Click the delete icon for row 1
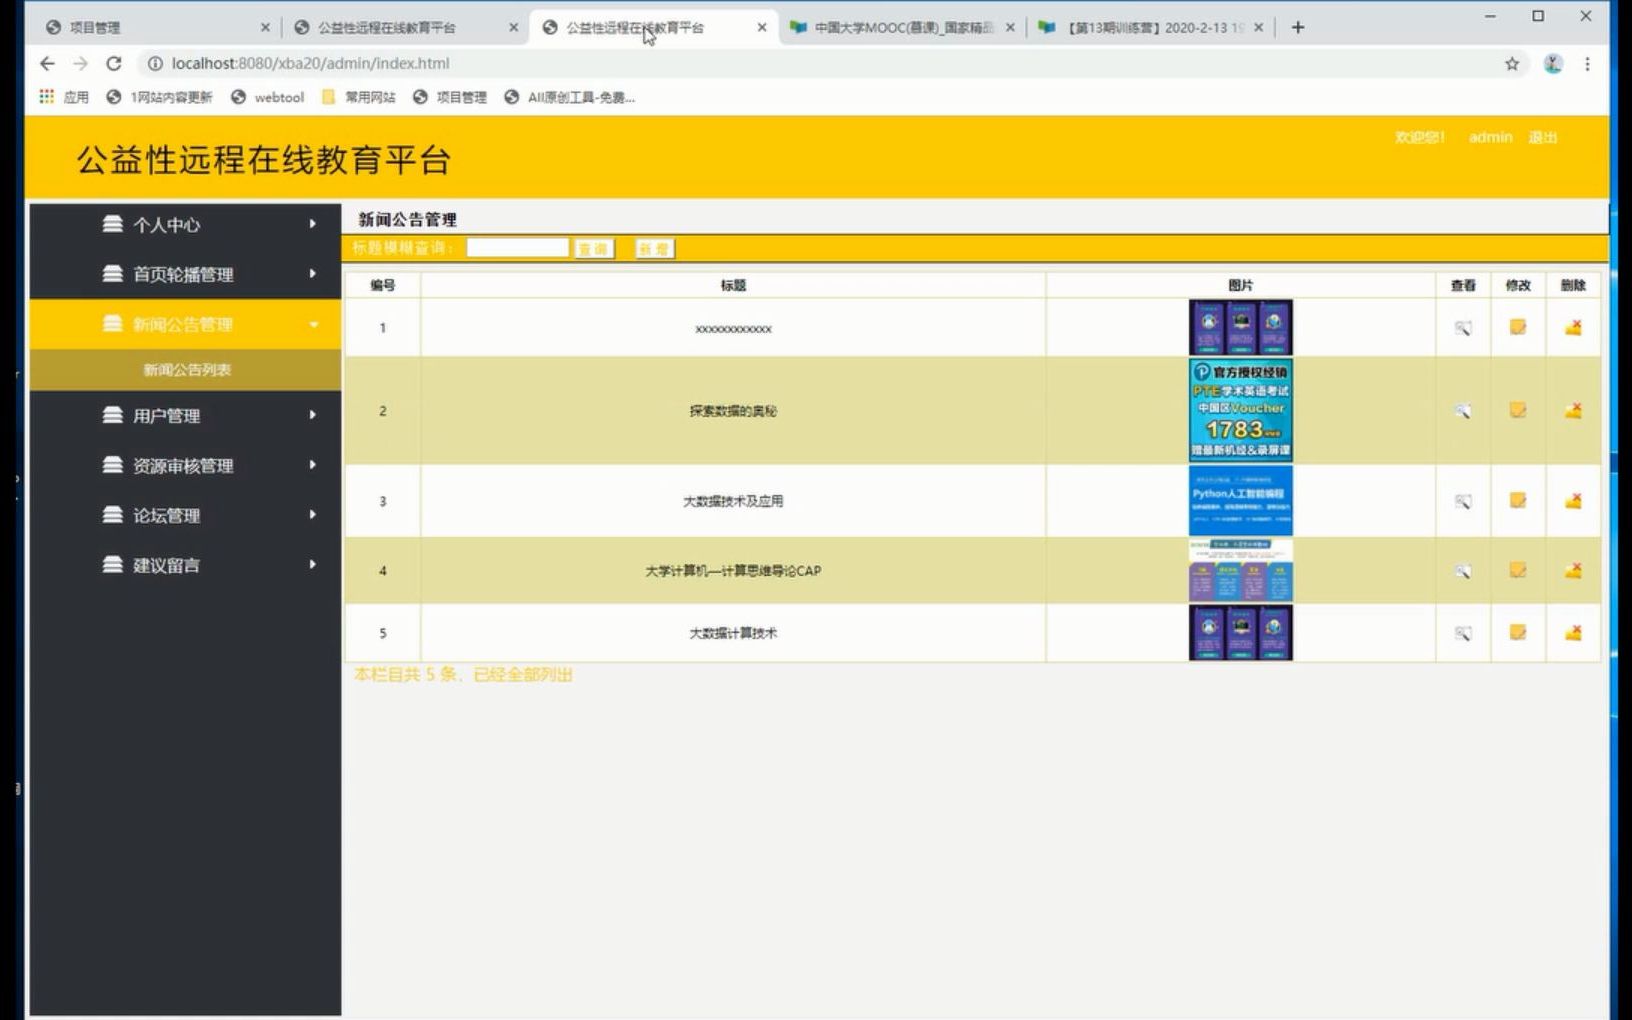The image size is (1632, 1020). click(1571, 327)
